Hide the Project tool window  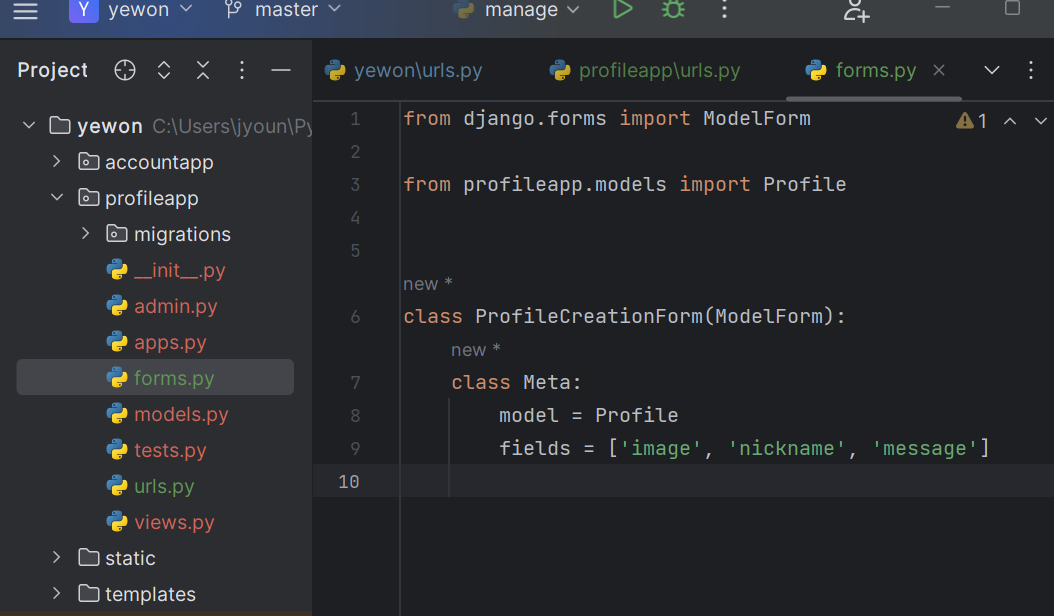281,70
